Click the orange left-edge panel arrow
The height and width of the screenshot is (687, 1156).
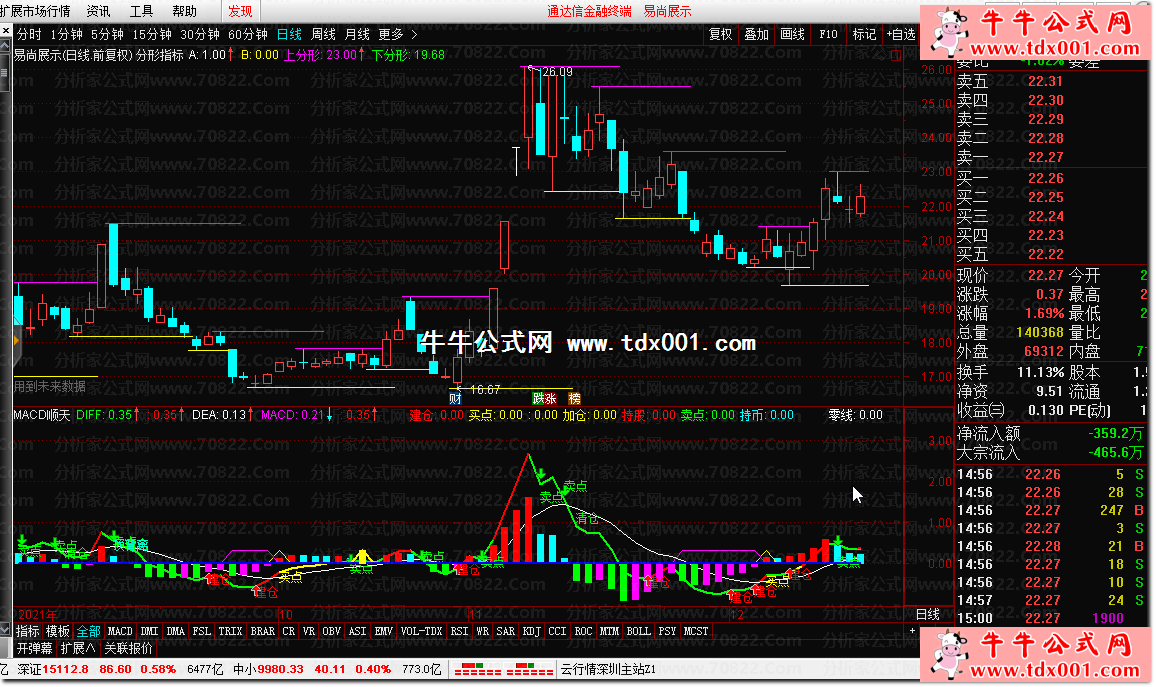16,341
